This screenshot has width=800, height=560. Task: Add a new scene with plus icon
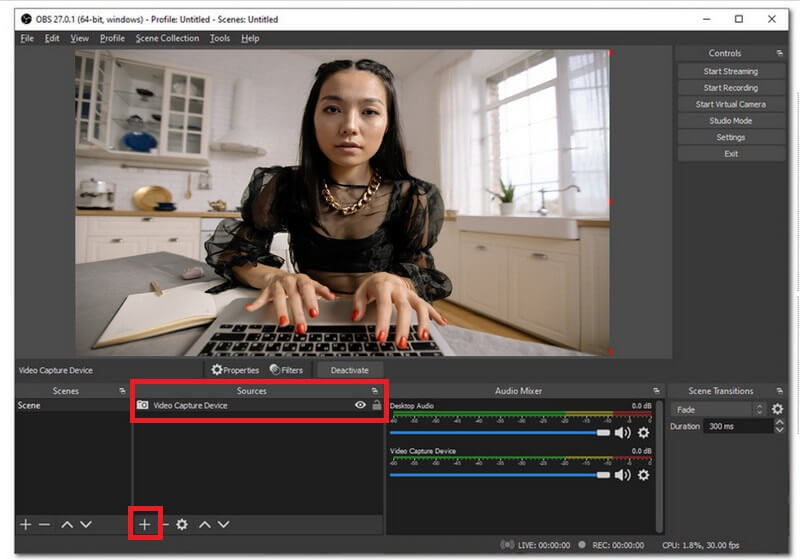26,524
